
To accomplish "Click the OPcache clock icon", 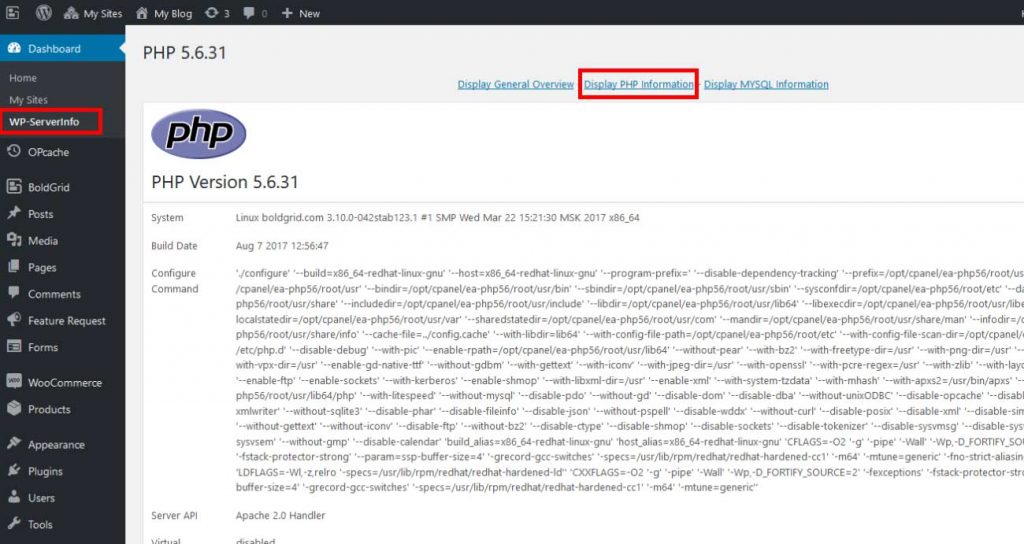I will (14, 152).
